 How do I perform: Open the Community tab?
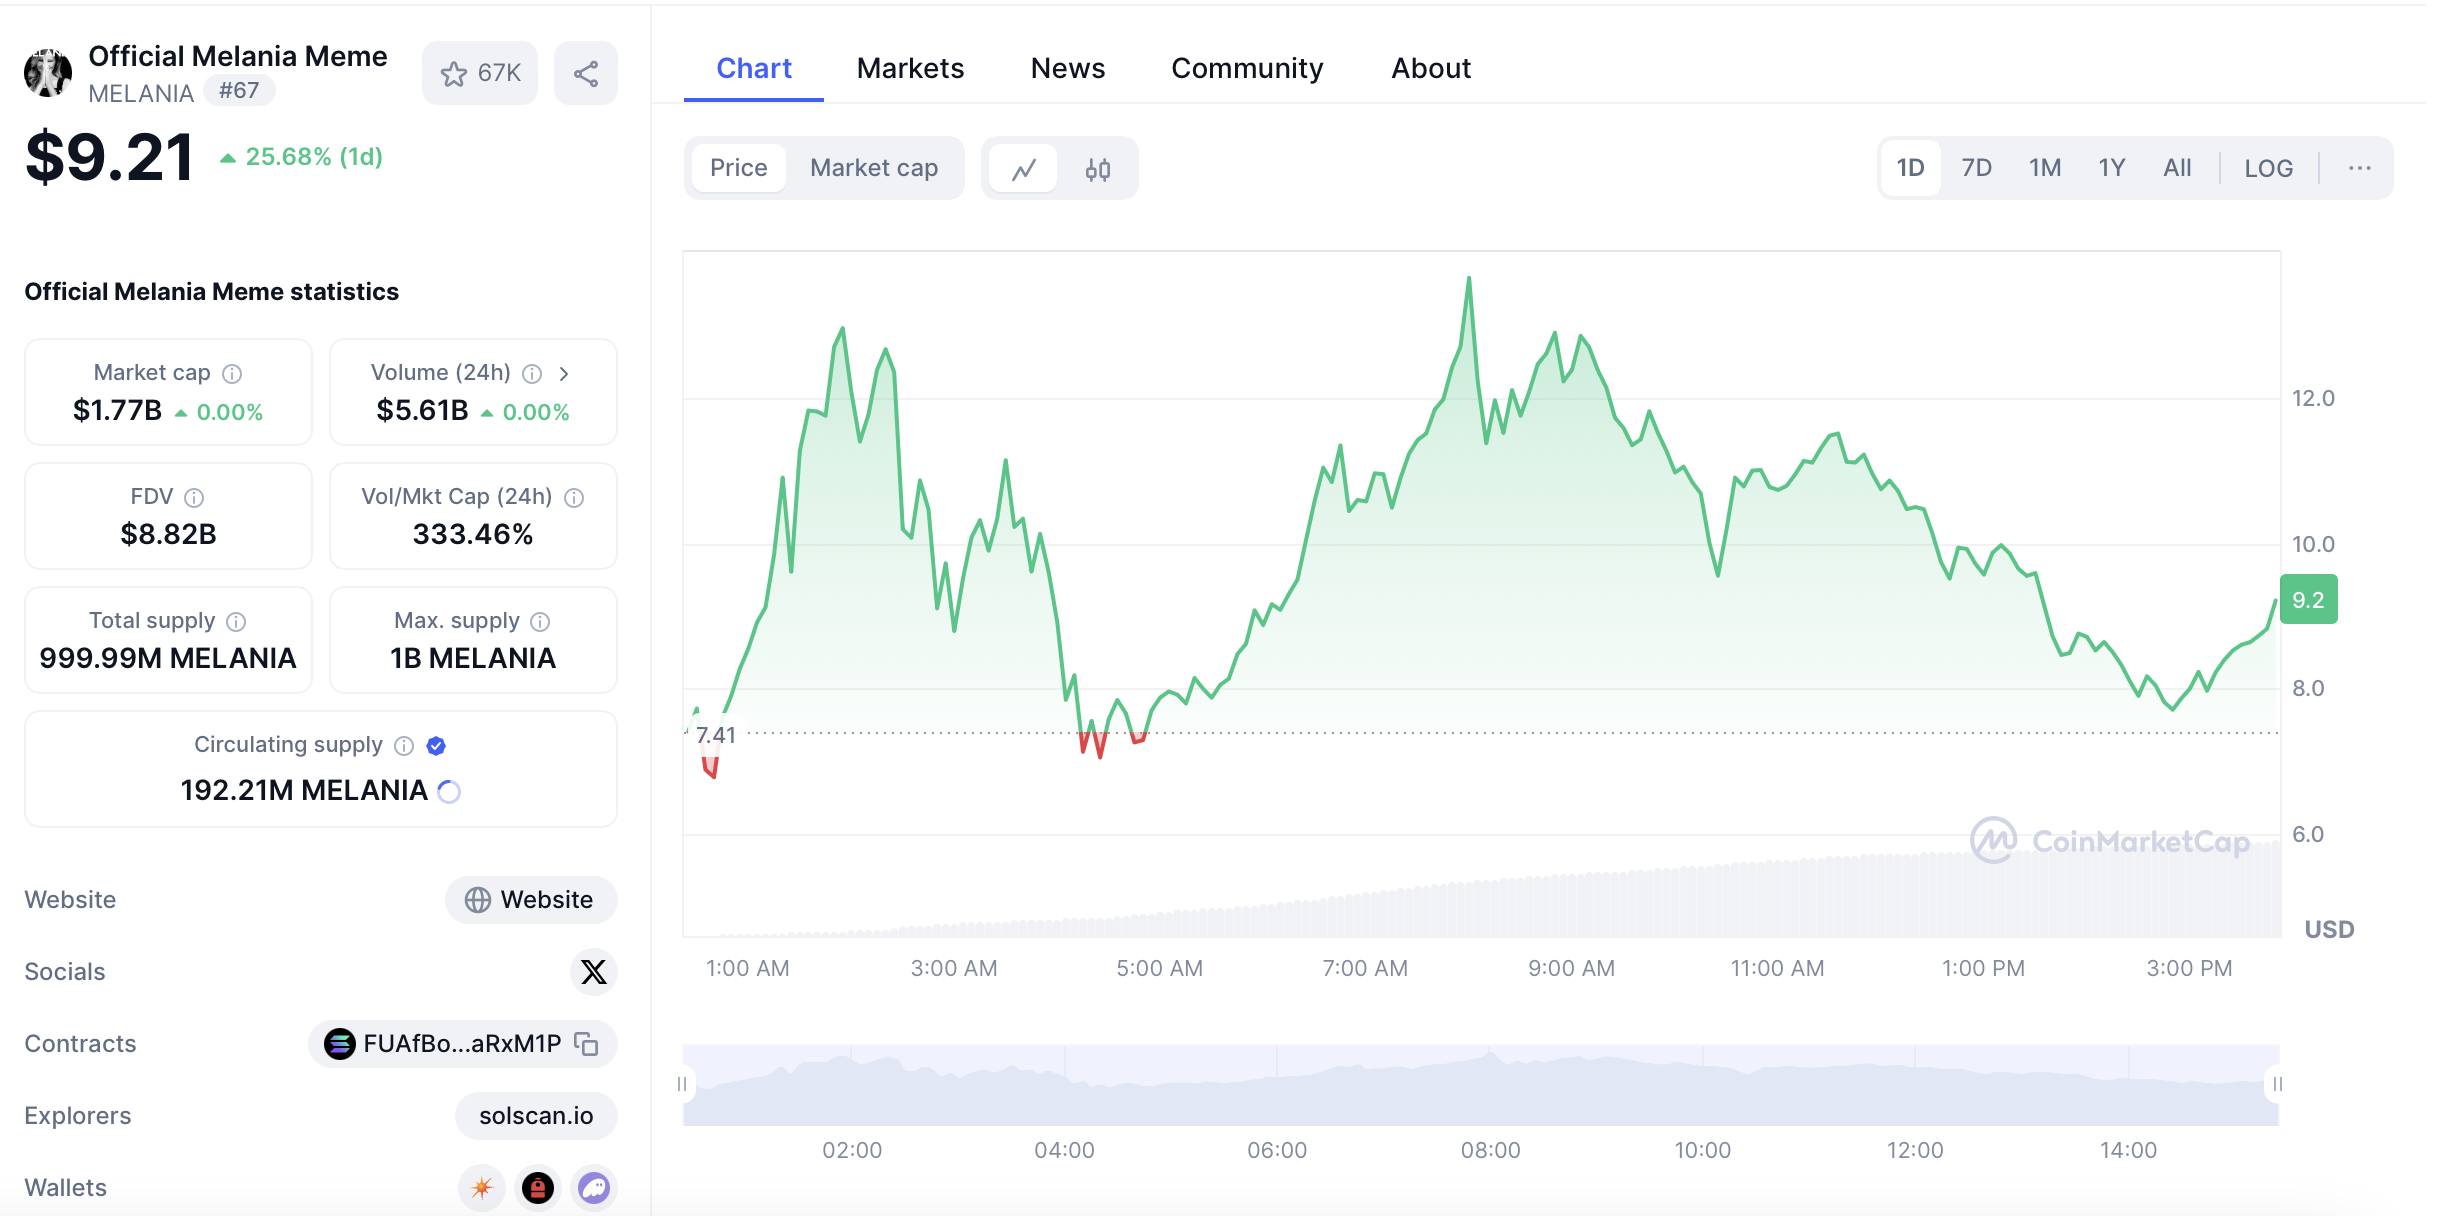click(x=1246, y=68)
